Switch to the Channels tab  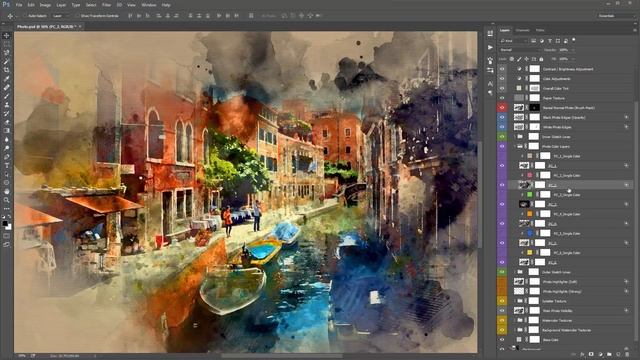click(x=522, y=30)
